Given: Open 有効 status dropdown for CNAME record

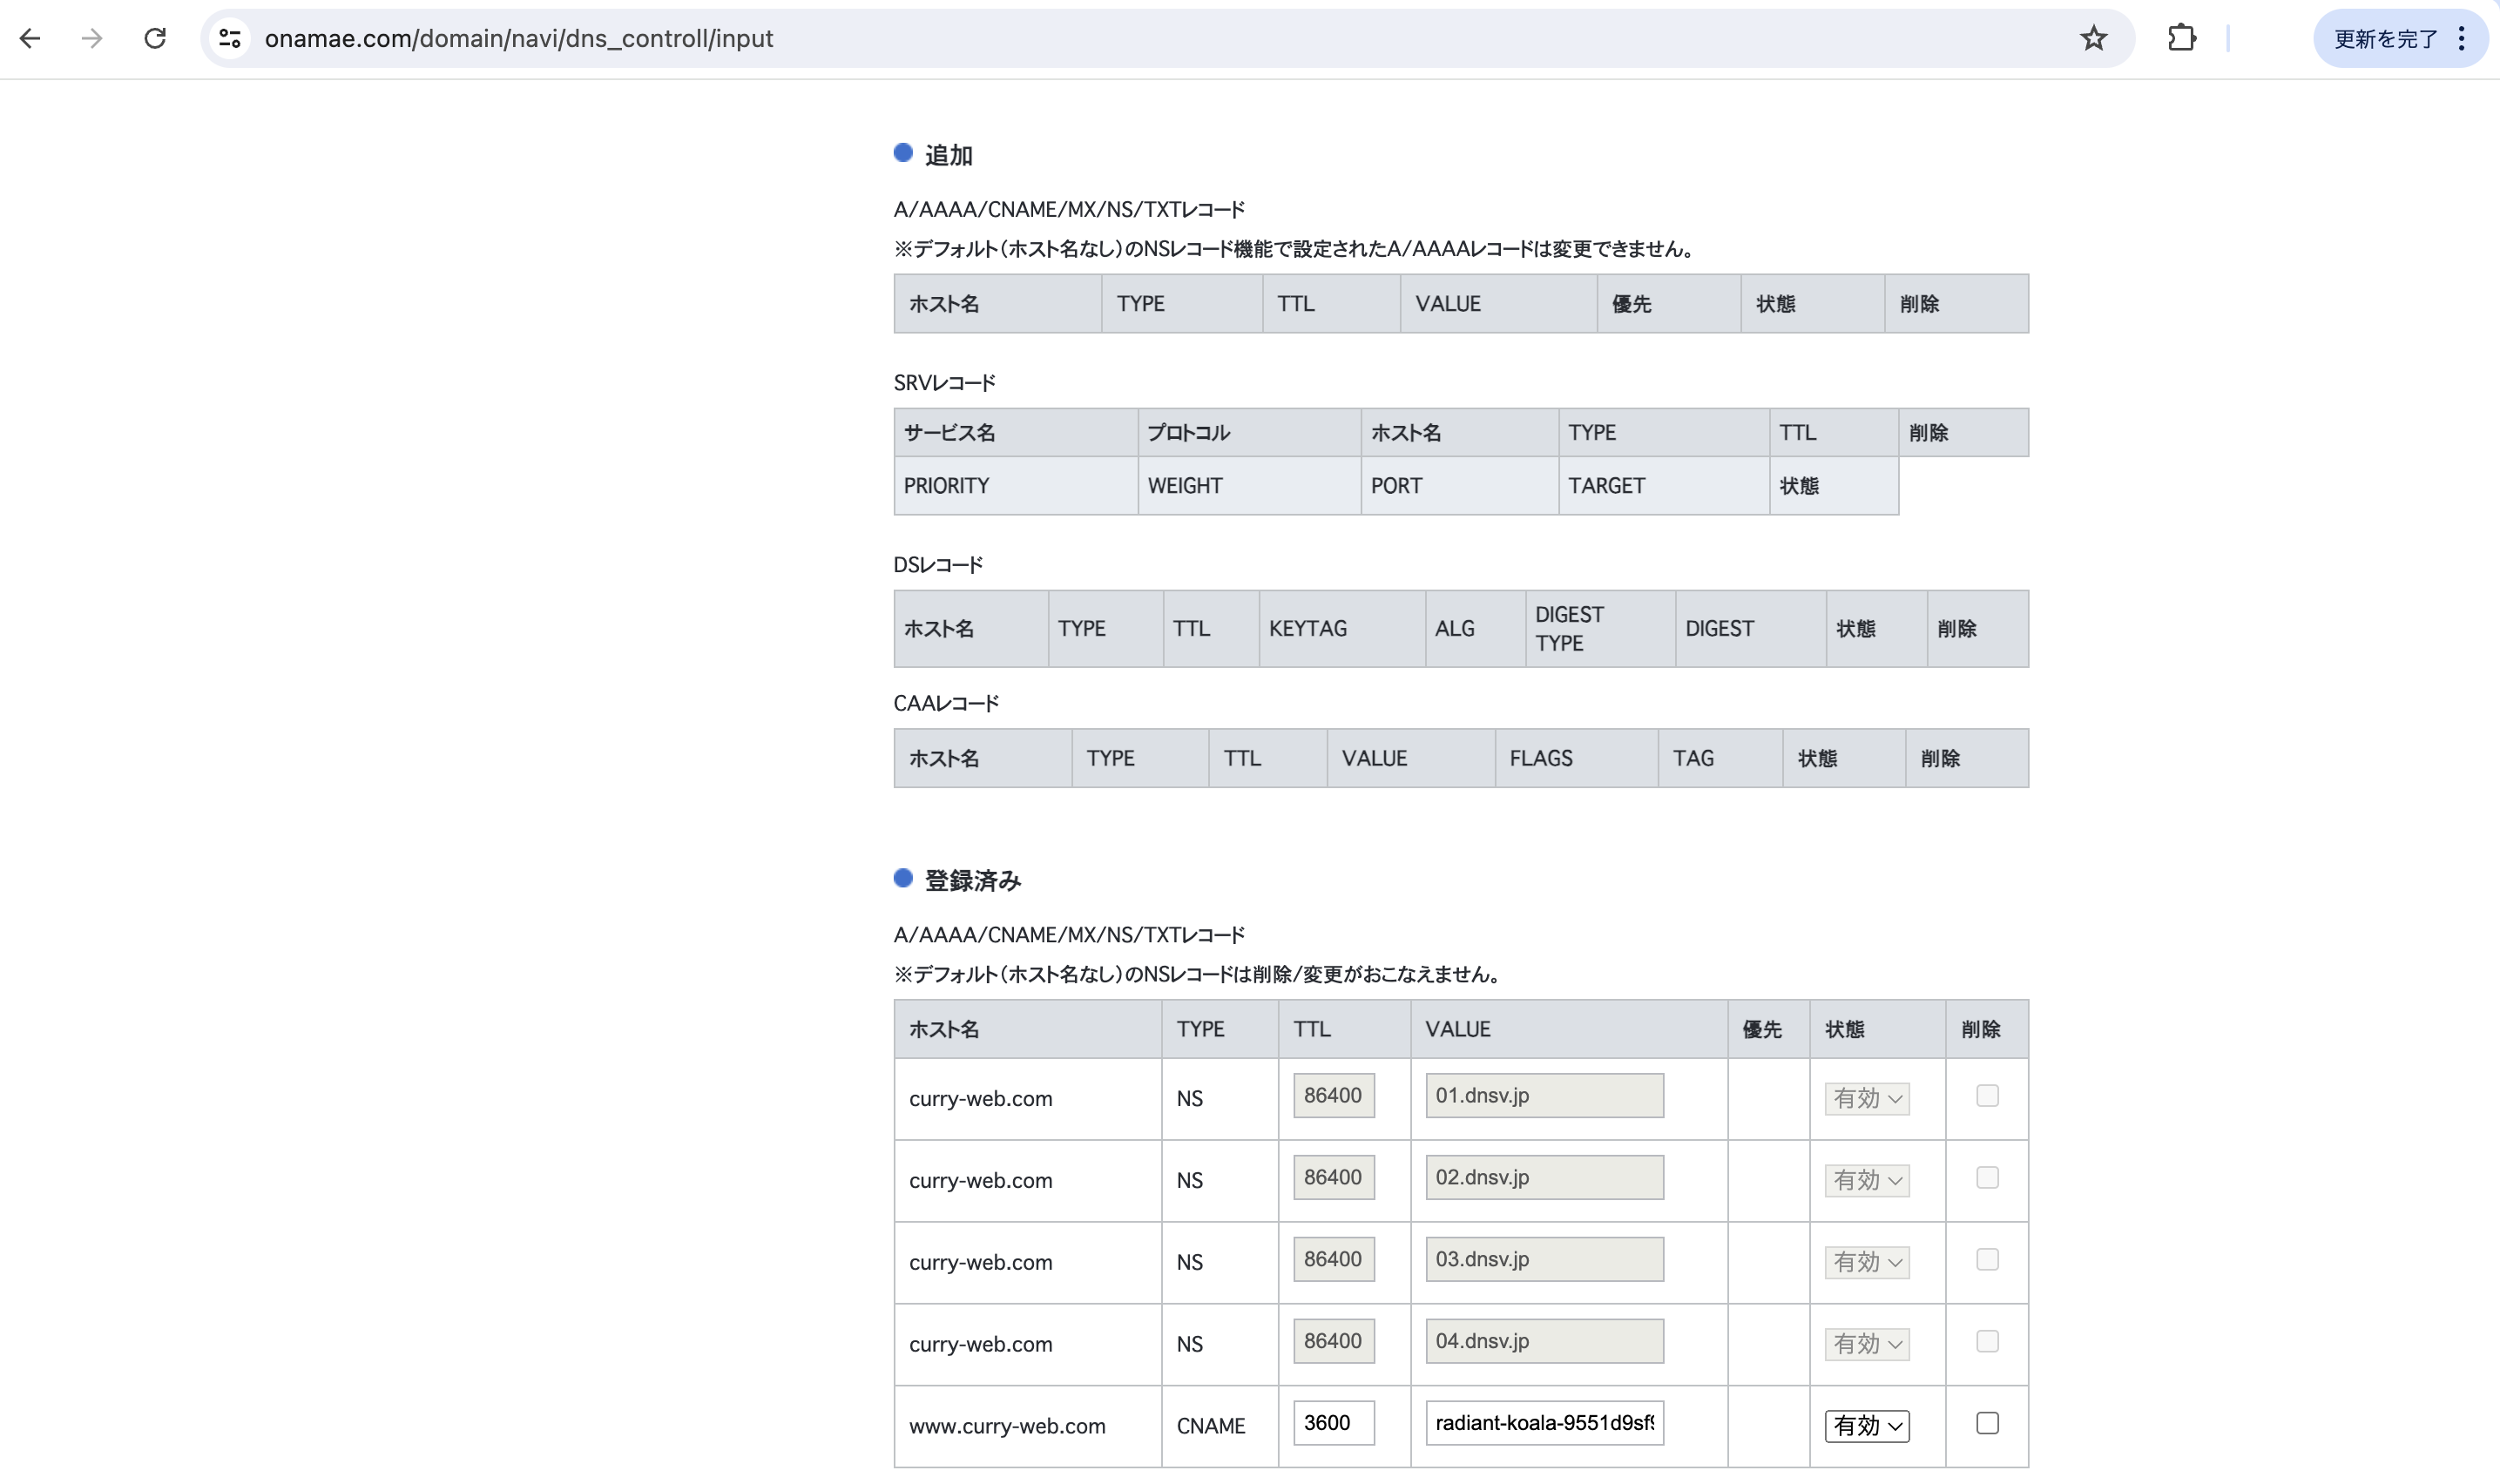Looking at the screenshot, I should coord(1866,1425).
